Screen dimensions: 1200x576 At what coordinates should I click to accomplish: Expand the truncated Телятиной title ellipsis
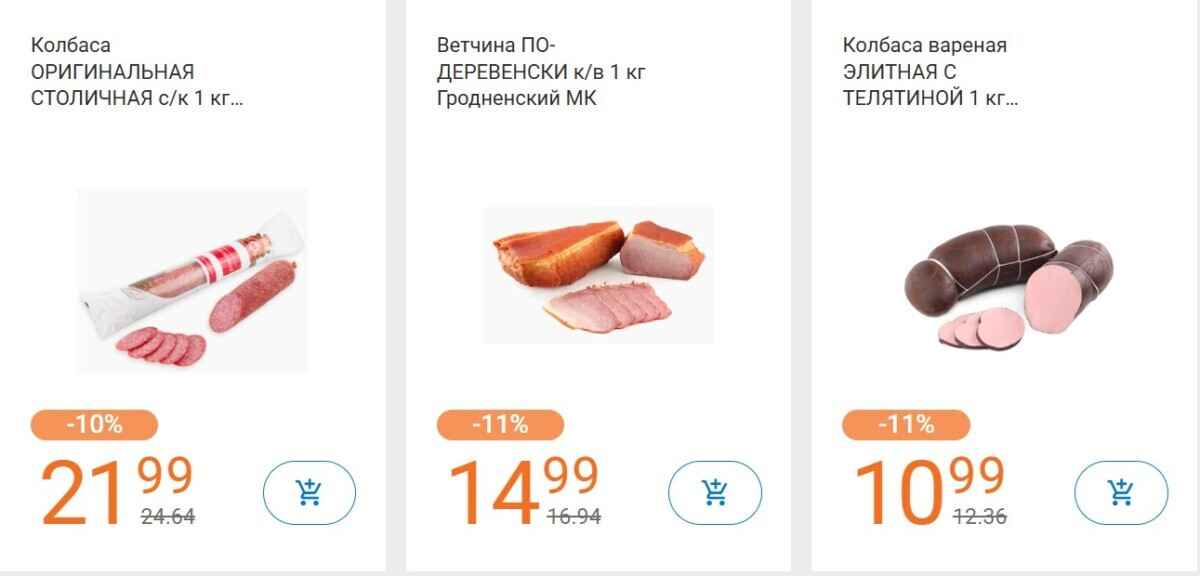point(1012,100)
